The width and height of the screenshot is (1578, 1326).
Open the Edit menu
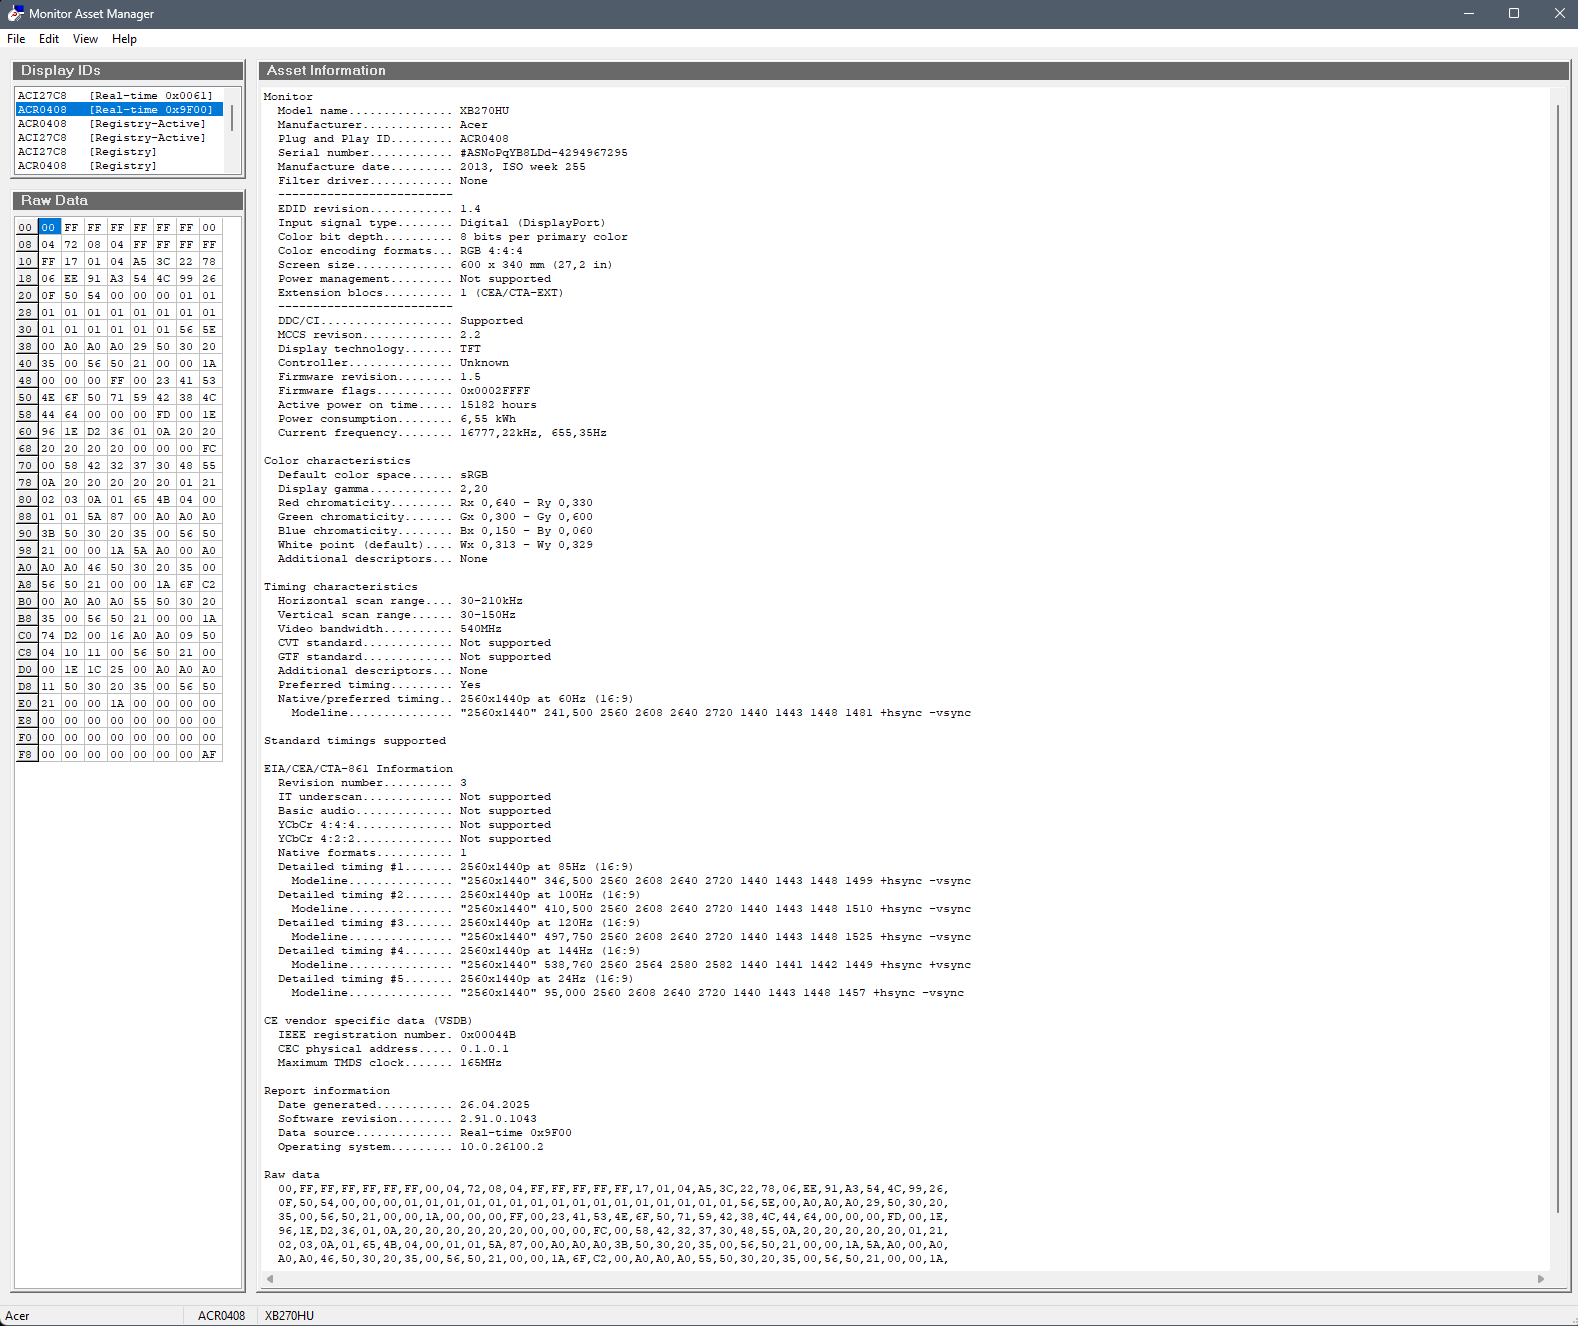(49, 39)
